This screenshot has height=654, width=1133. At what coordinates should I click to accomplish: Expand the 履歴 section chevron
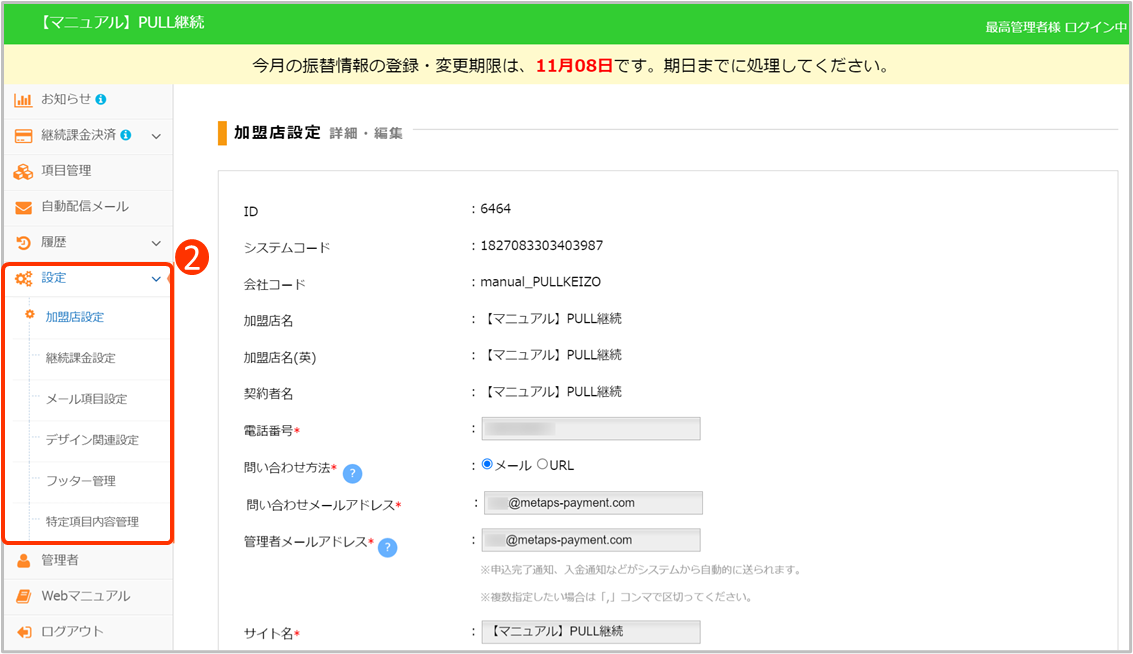tap(156, 243)
